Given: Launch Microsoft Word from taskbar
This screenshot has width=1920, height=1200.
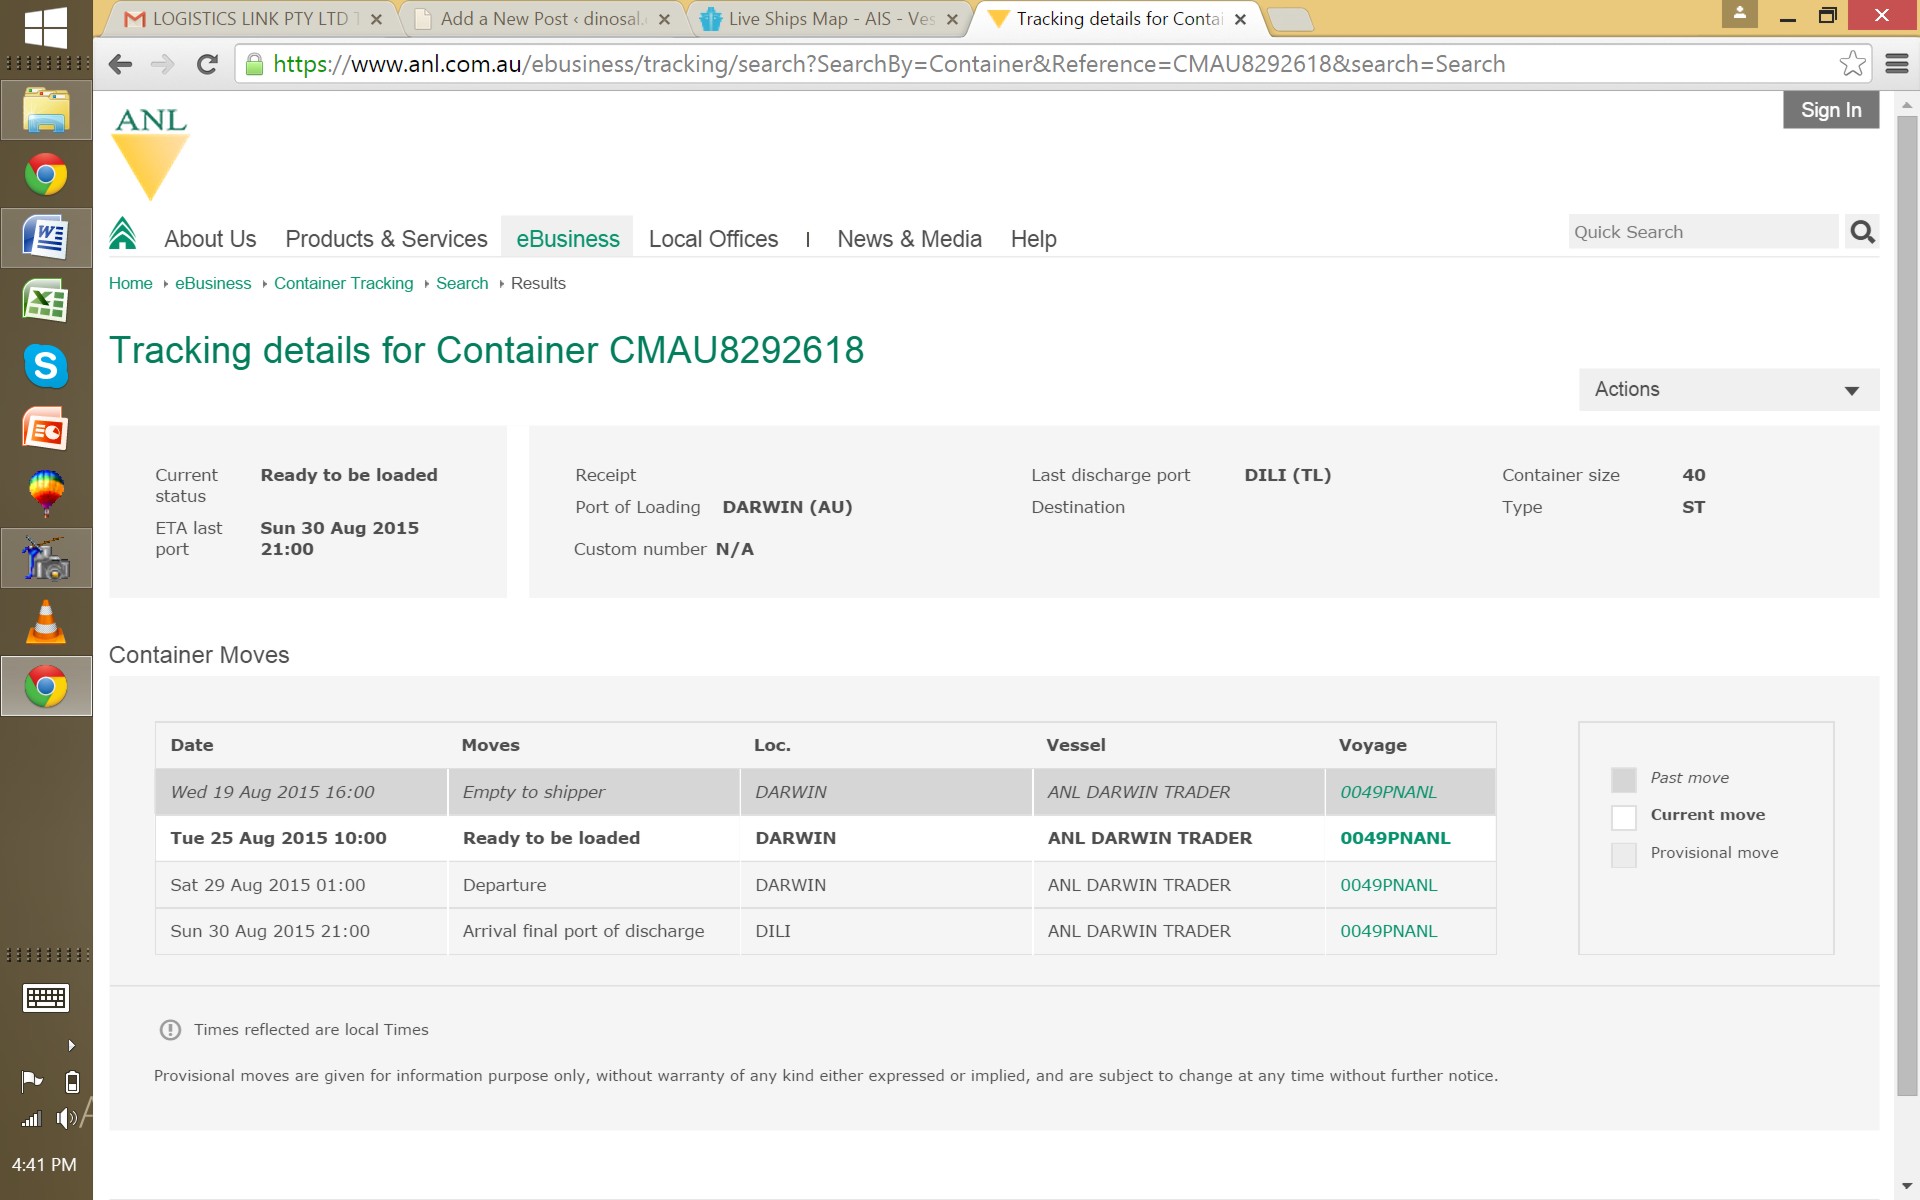Looking at the screenshot, I should coord(46,239).
